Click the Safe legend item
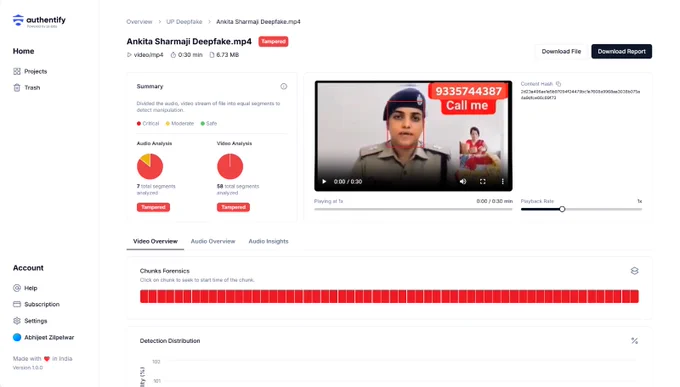Image resolution: width=680 pixels, height=387 pixels. click(x=209, y=124)
